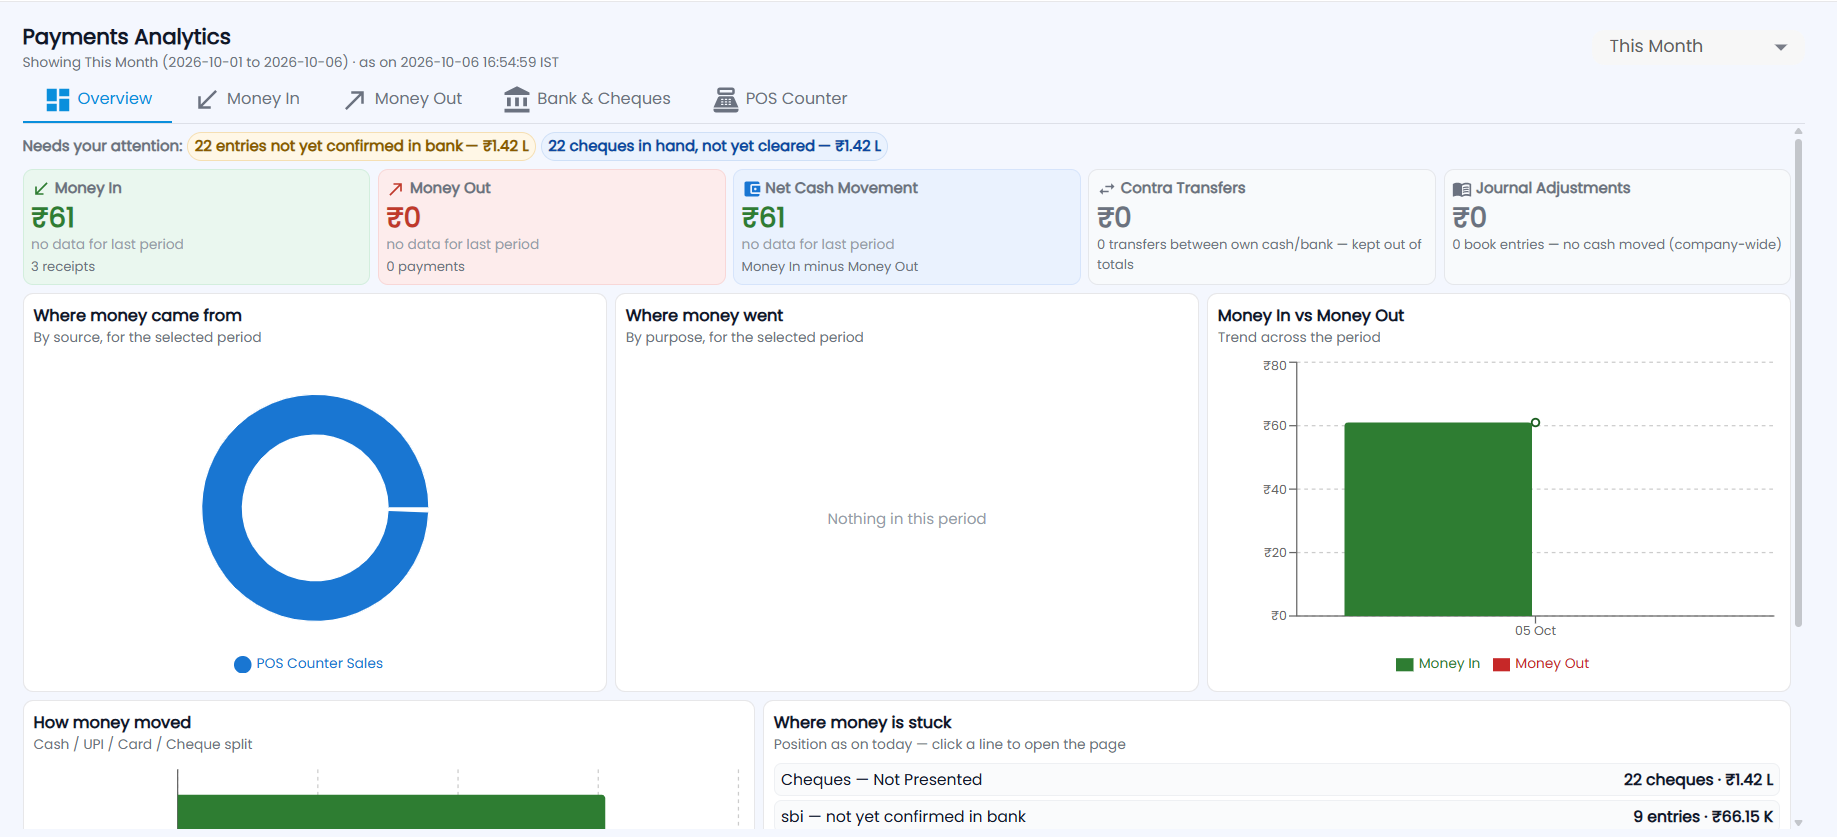Viewport: 1837px width, 837px height.
Task: Click the Net Cash Movement ₹61 card
Action: pos(907,227)
